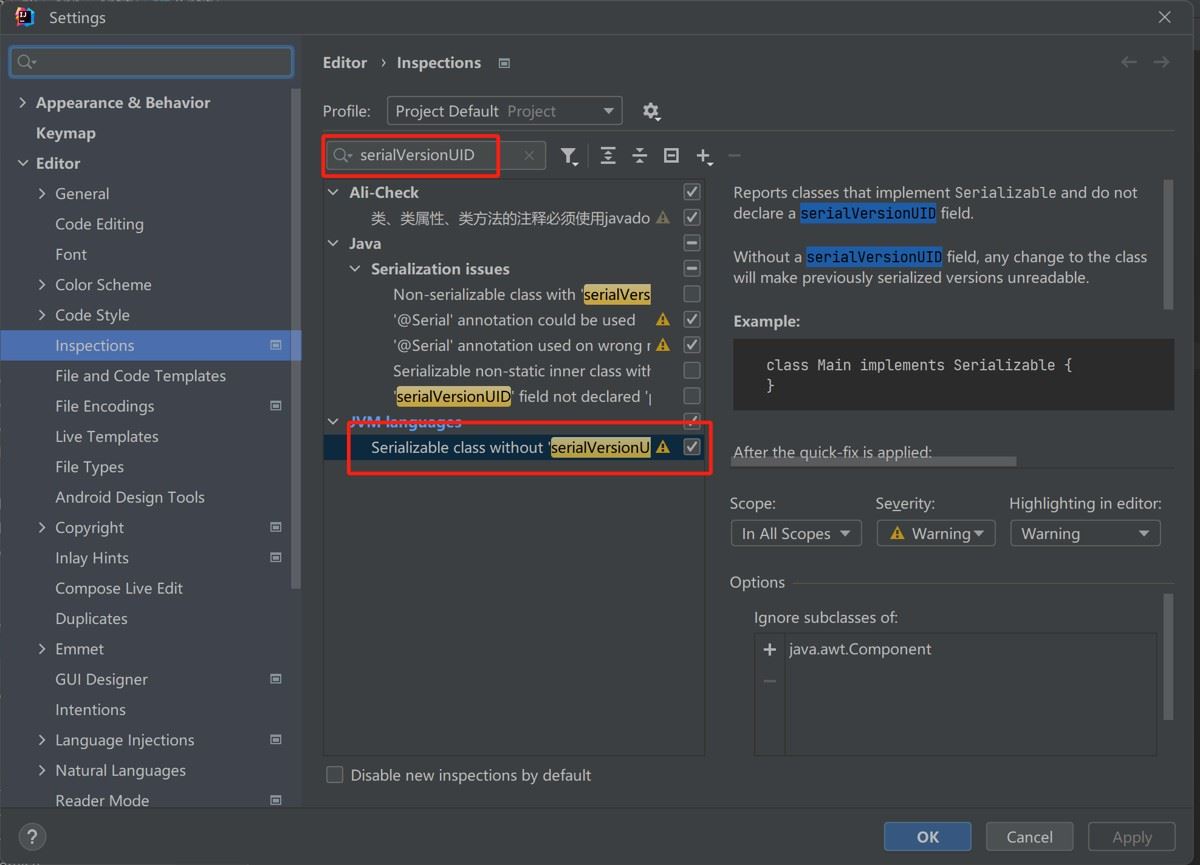This screenshot has width=1200, height=865.
Task: Toggle Disable new inspections by default
Action: [x=335, y=775]
